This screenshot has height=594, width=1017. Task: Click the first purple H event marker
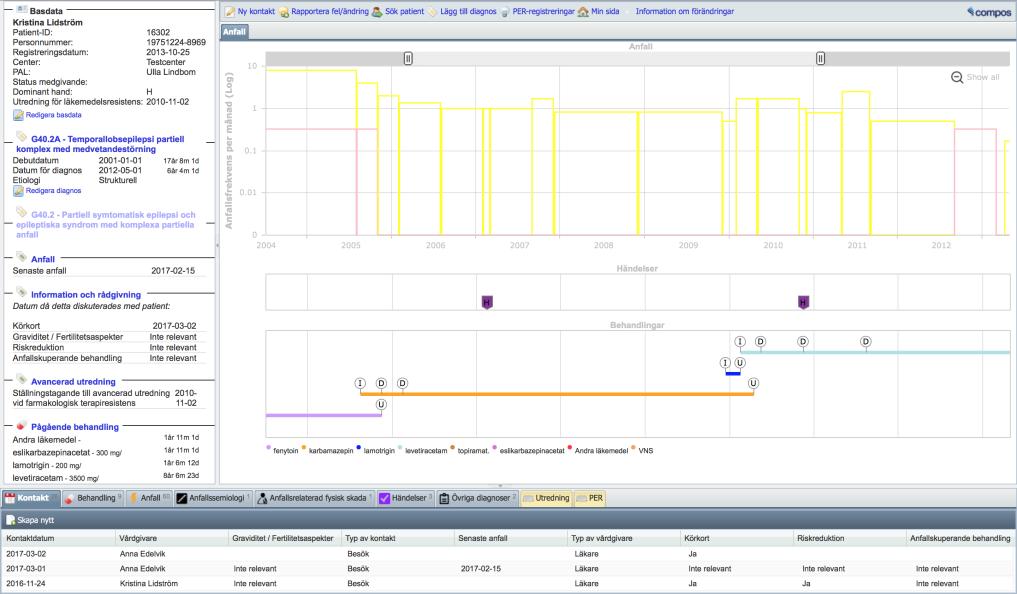[x=487, y=302]
